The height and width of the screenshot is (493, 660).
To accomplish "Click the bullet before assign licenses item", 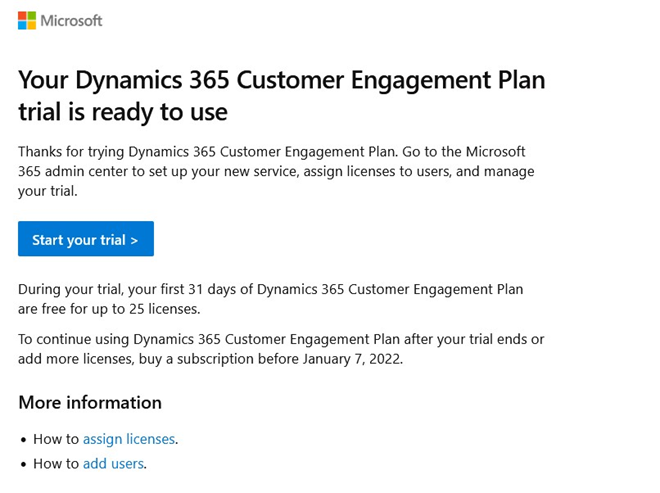I will (24, 440).
